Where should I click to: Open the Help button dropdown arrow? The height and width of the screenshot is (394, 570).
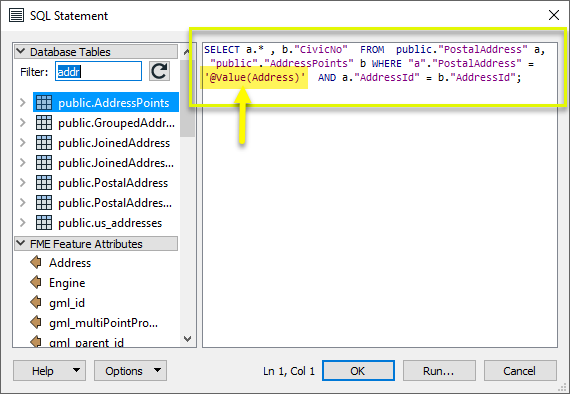pyautogui.click(x=76, y=370)
